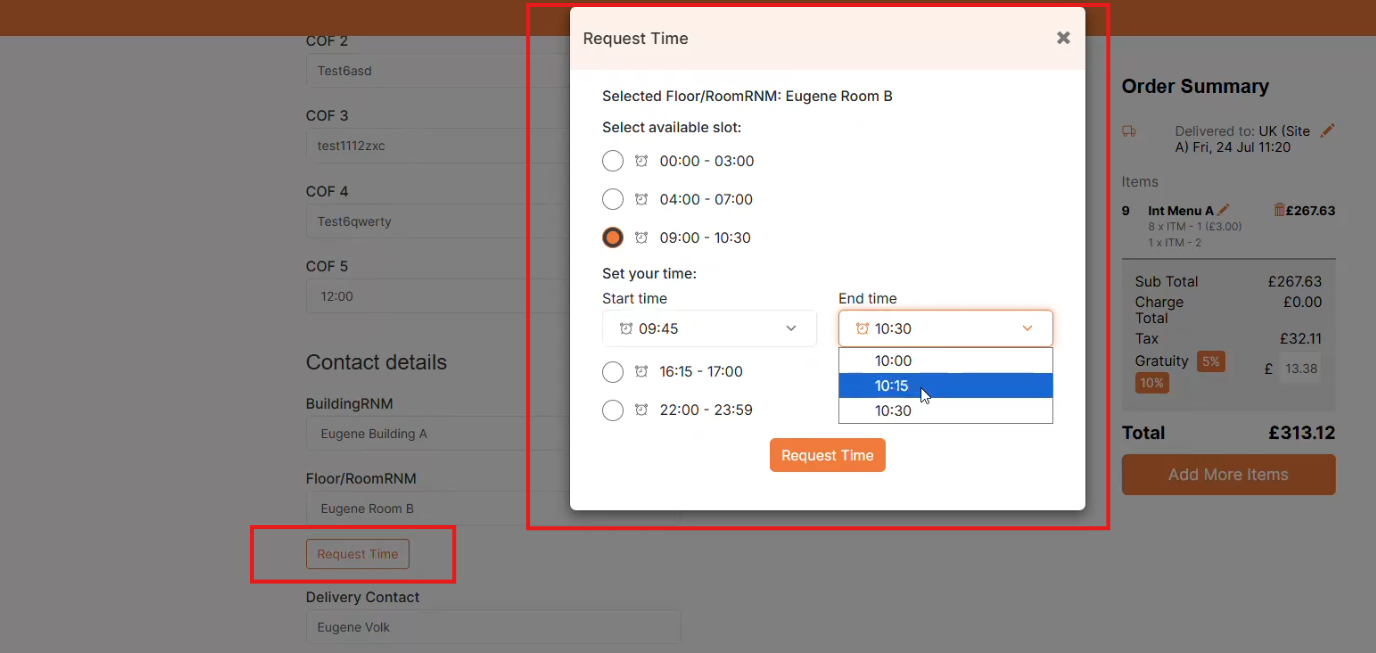Choose 10:30 from the end time list
Image resolution: width=1376 pixels, height=653 pixels.
(x=945, y=411)
